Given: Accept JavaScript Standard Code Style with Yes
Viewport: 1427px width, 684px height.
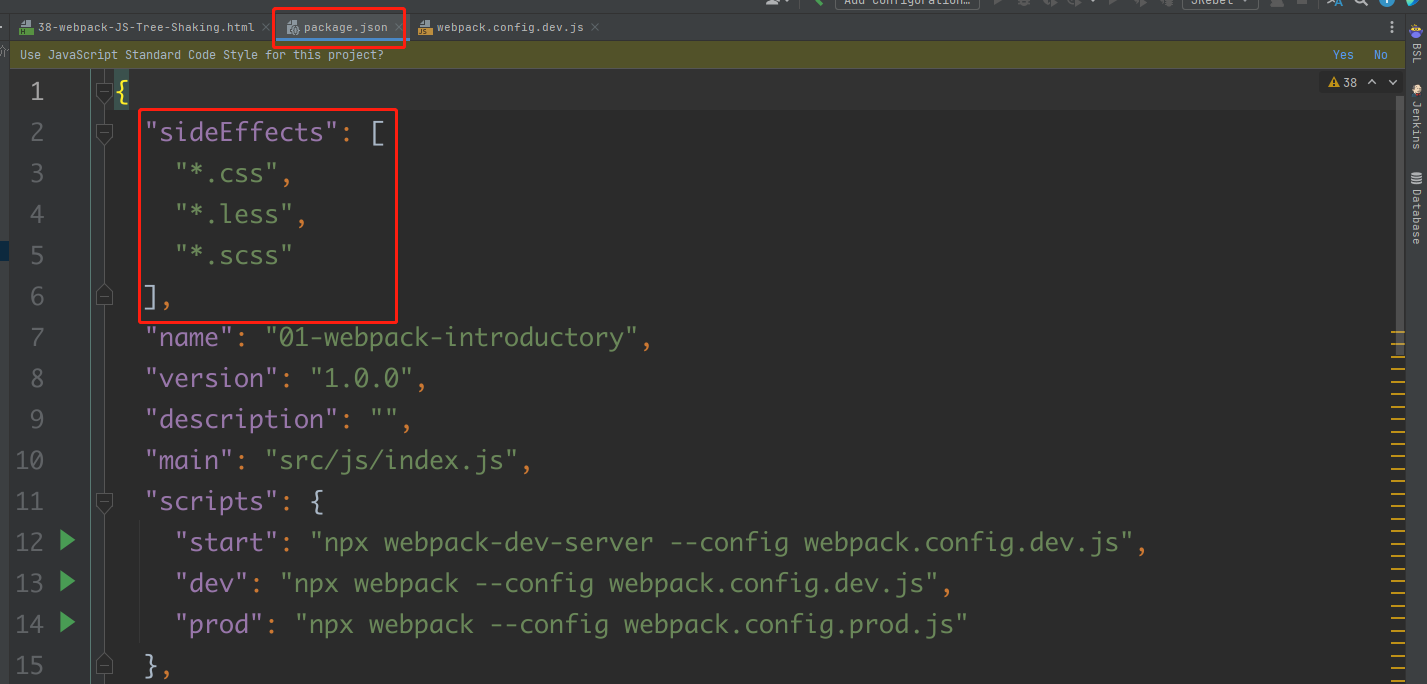Looking at the screenshot, I should coord(1343,55).
